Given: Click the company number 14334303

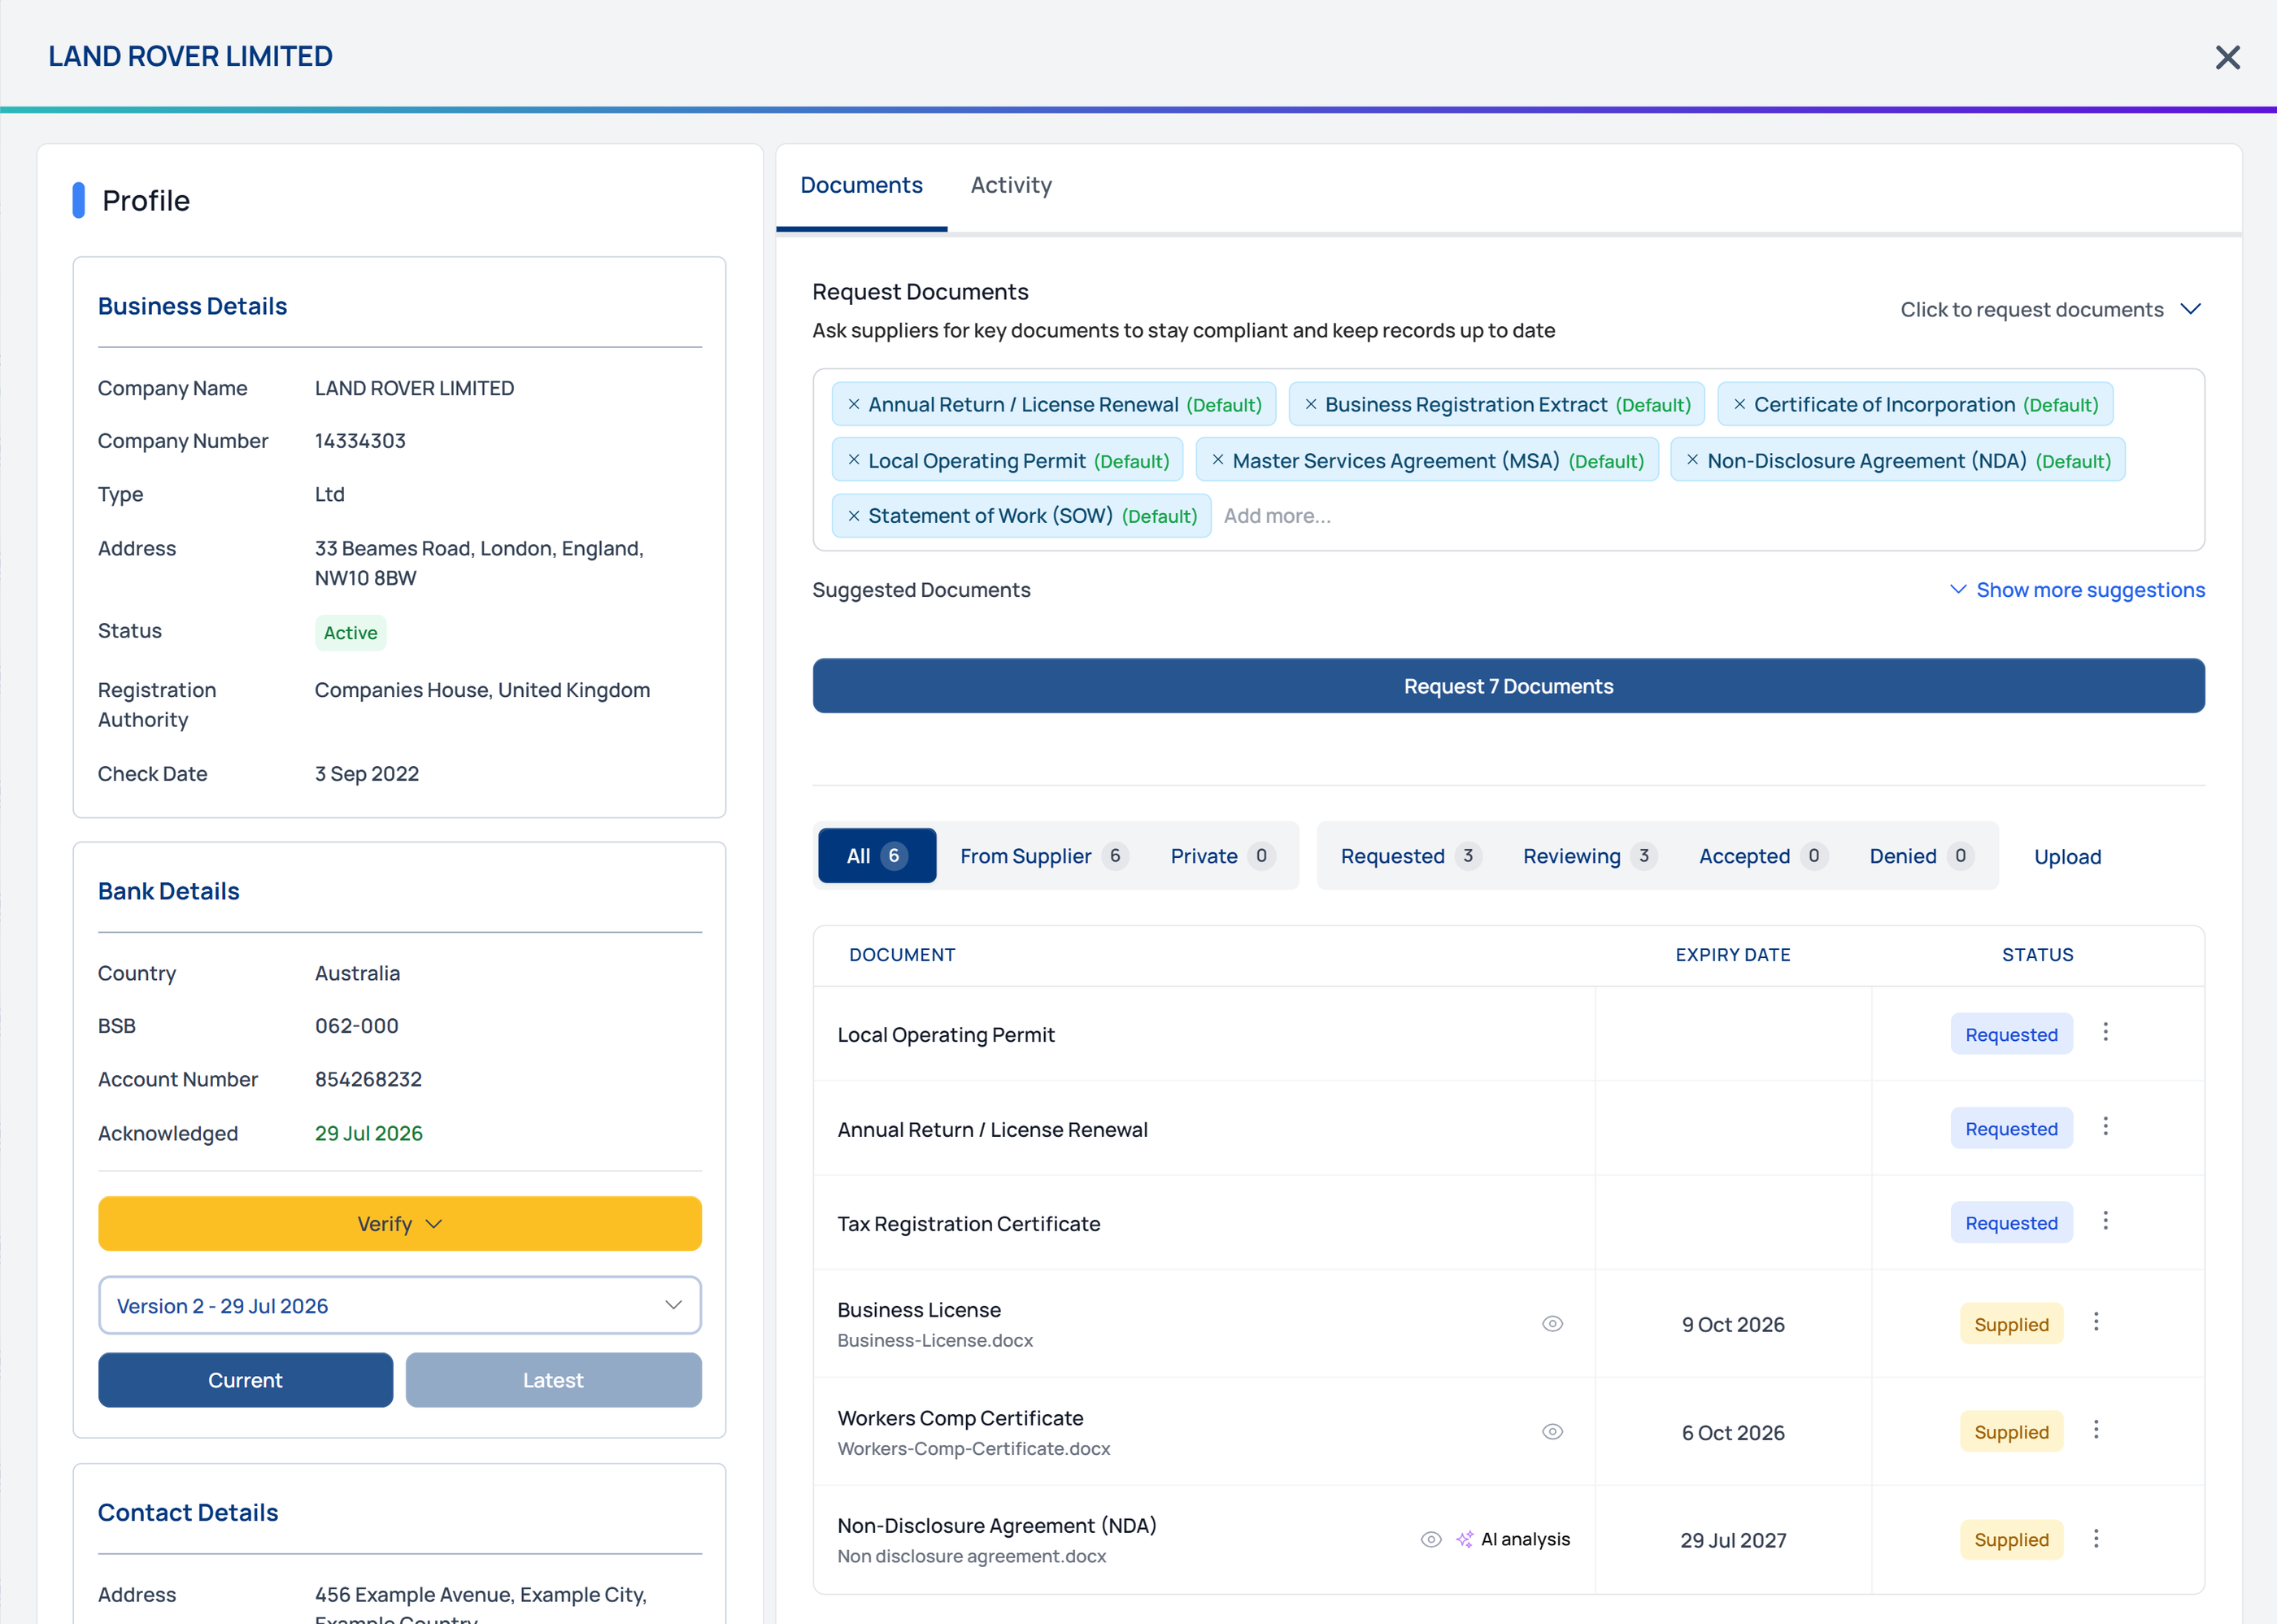Looking at the screenshot, I should click(x=360, y=441).
